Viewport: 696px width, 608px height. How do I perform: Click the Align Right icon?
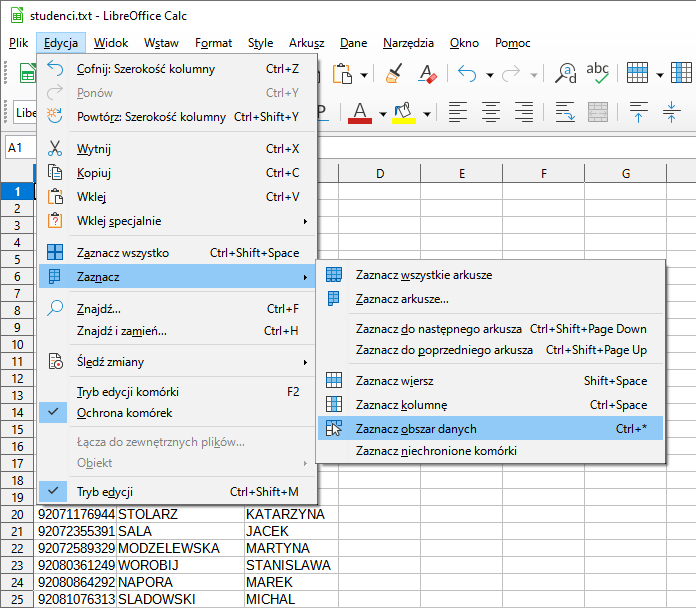(524, 112)
